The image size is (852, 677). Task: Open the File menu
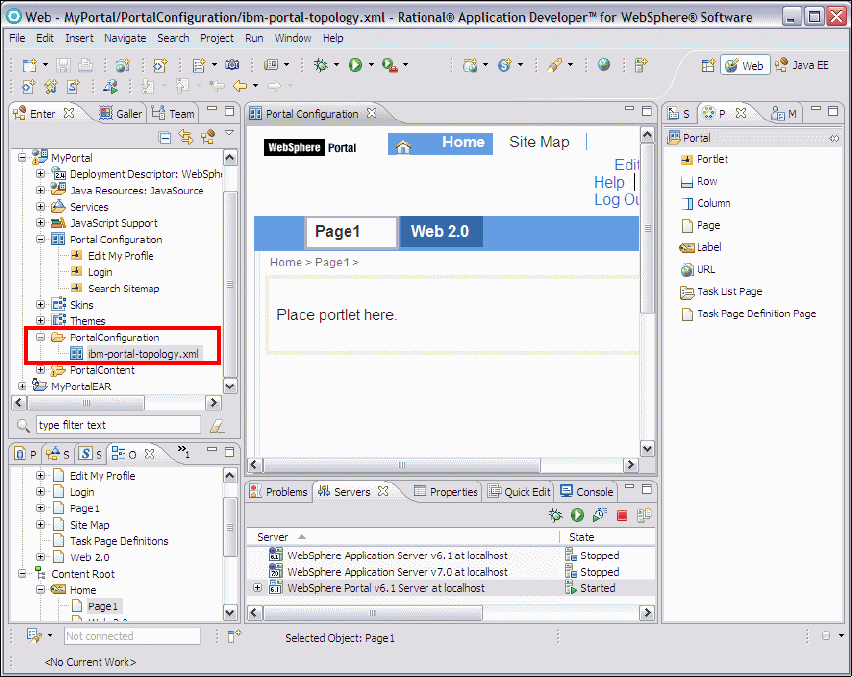pyautogui.click(x=17, y=38)
